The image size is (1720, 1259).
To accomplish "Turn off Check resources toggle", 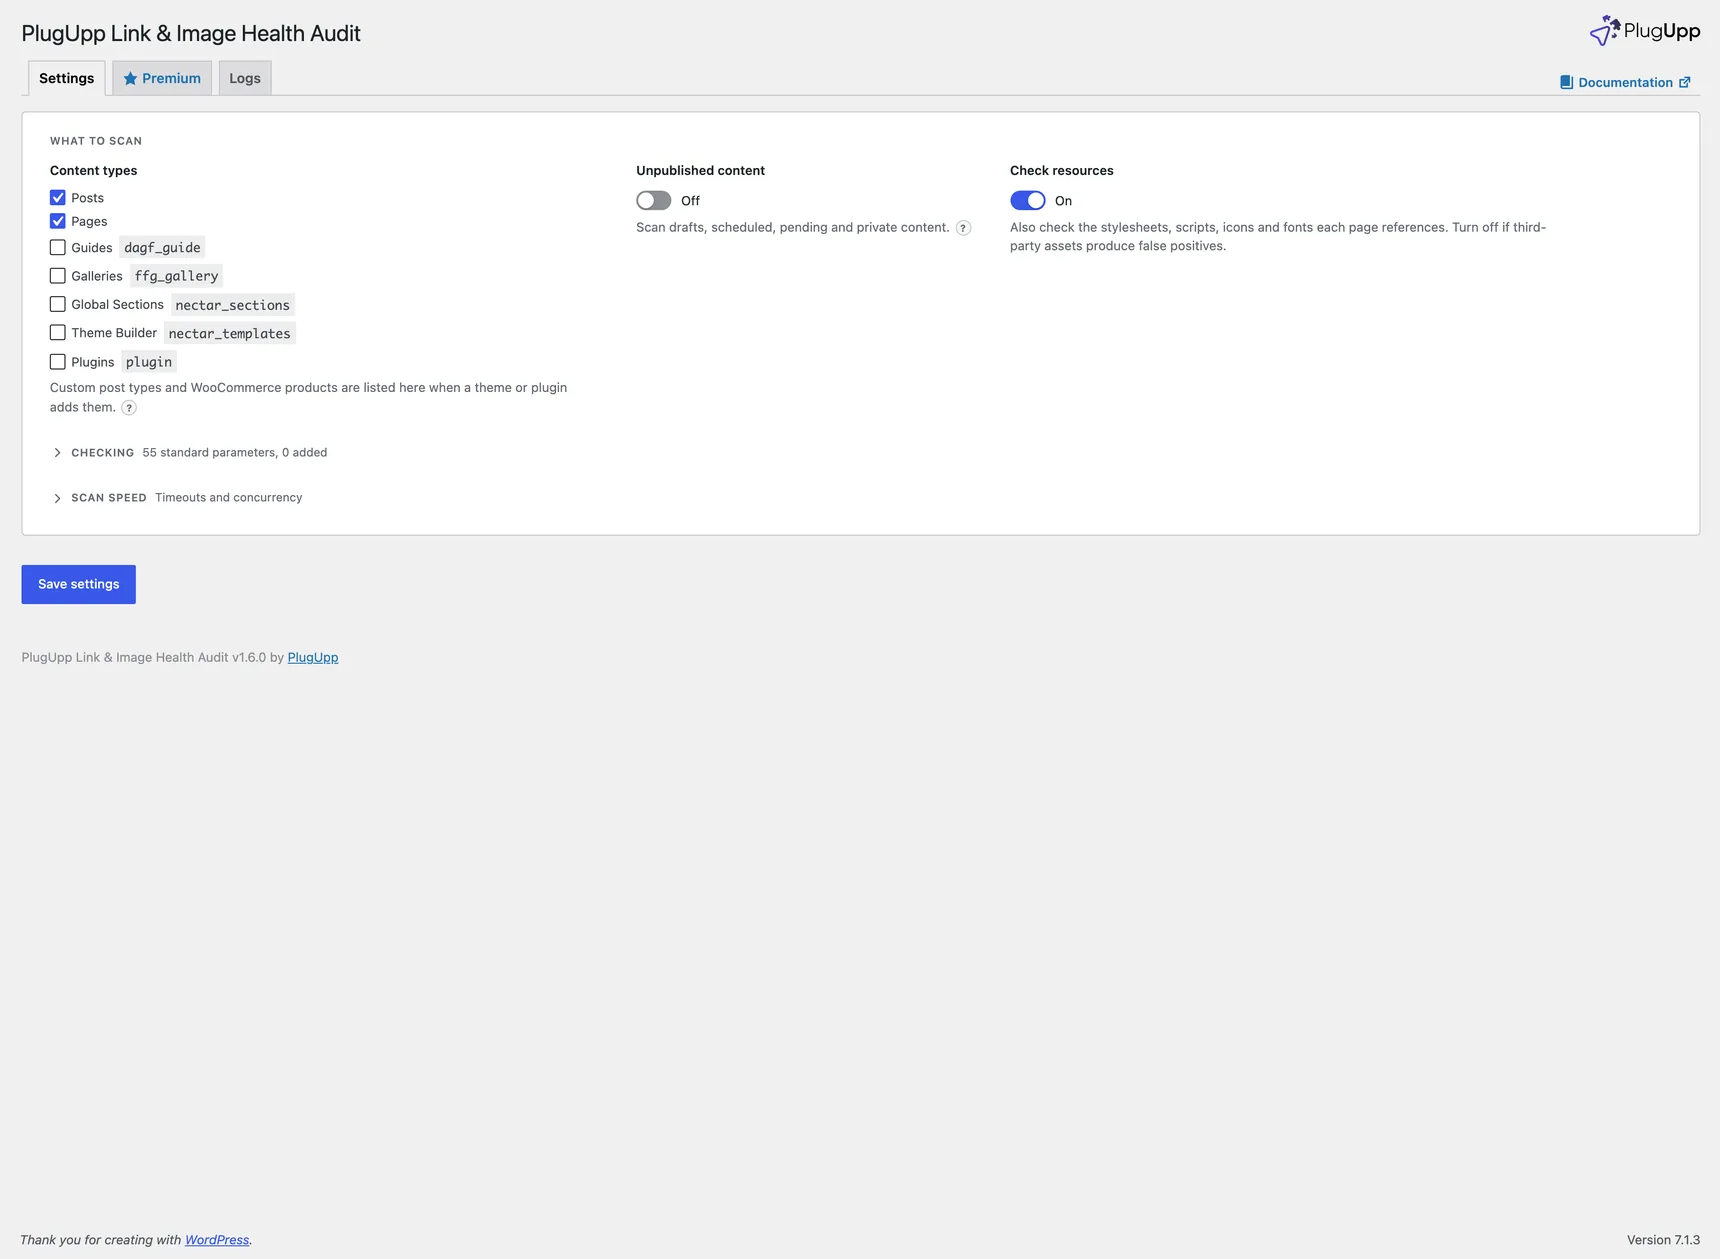I will point(1028,201).
